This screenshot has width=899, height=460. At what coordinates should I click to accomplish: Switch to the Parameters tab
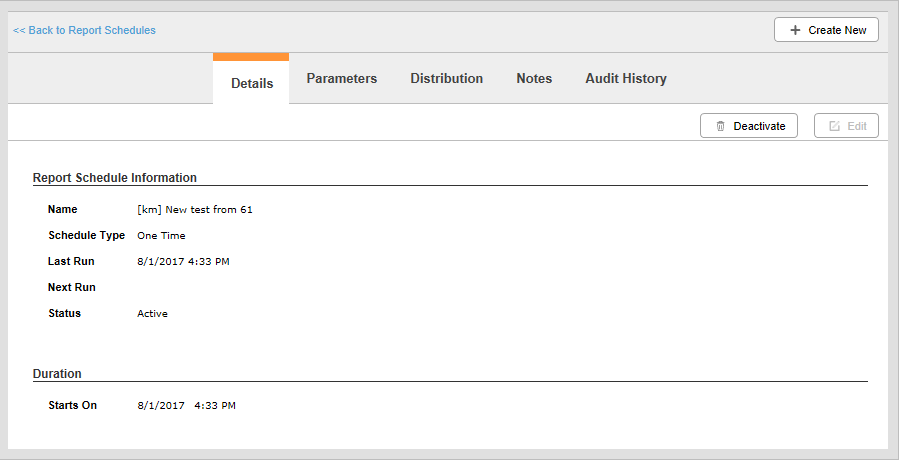342,79
